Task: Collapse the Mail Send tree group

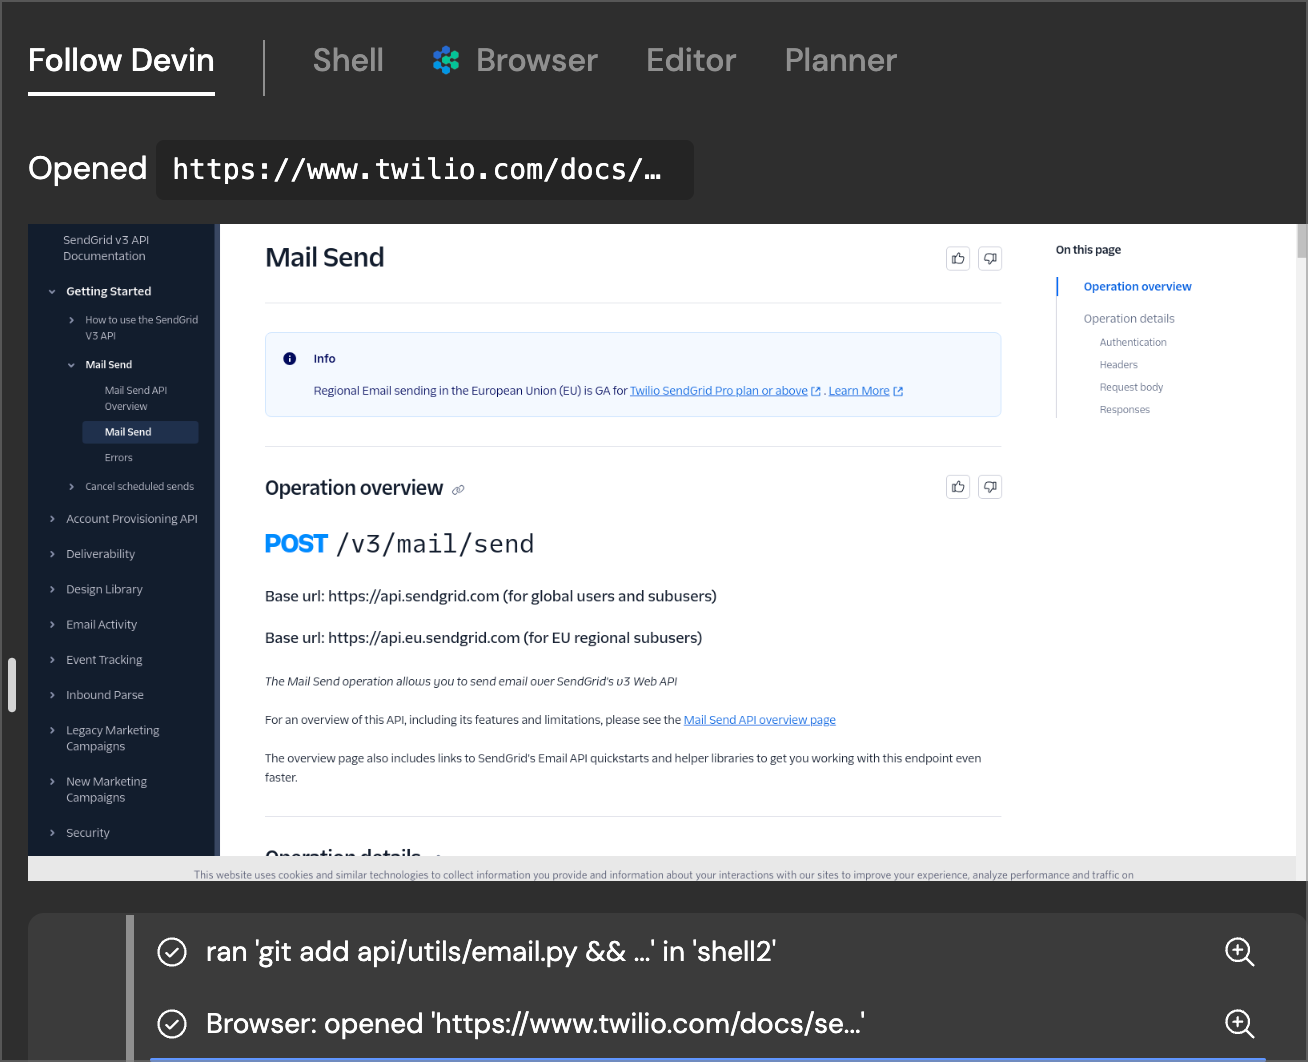Action: coord(71,365)
